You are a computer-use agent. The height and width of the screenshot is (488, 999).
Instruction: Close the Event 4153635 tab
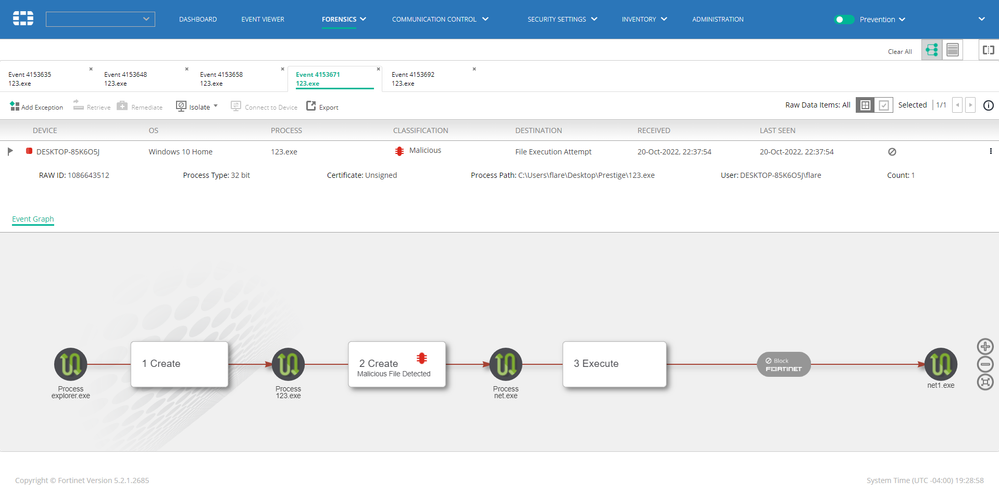pyautogui.click(x=90, y=69)
